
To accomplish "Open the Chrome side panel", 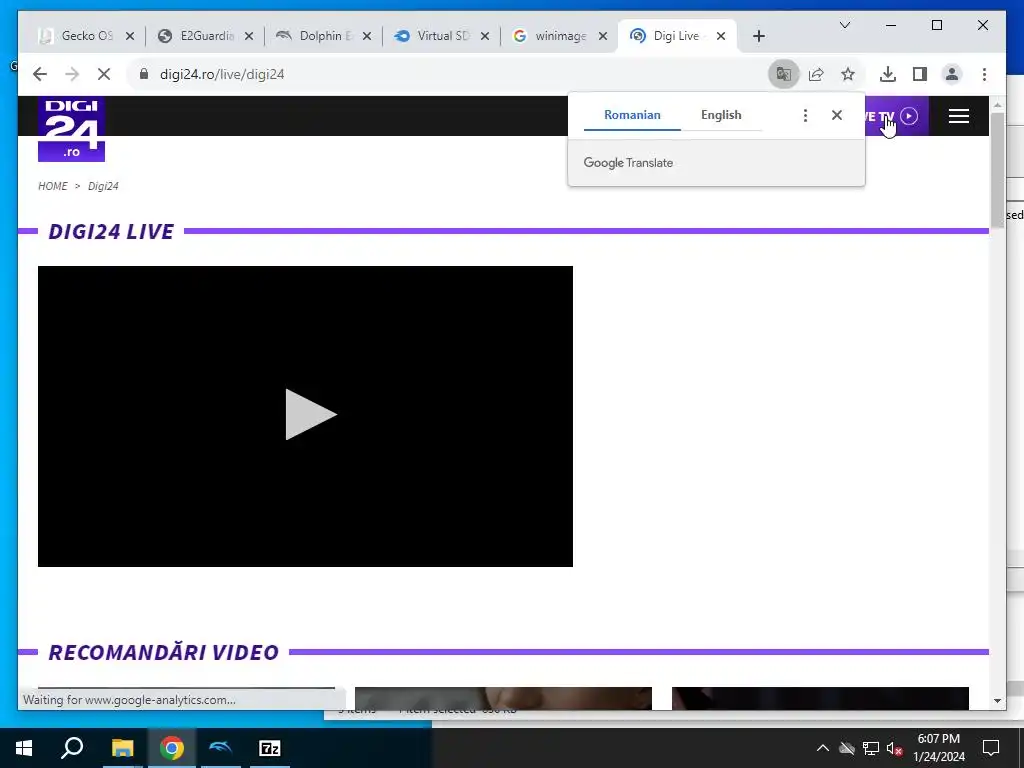I will [x=920, y=74].
